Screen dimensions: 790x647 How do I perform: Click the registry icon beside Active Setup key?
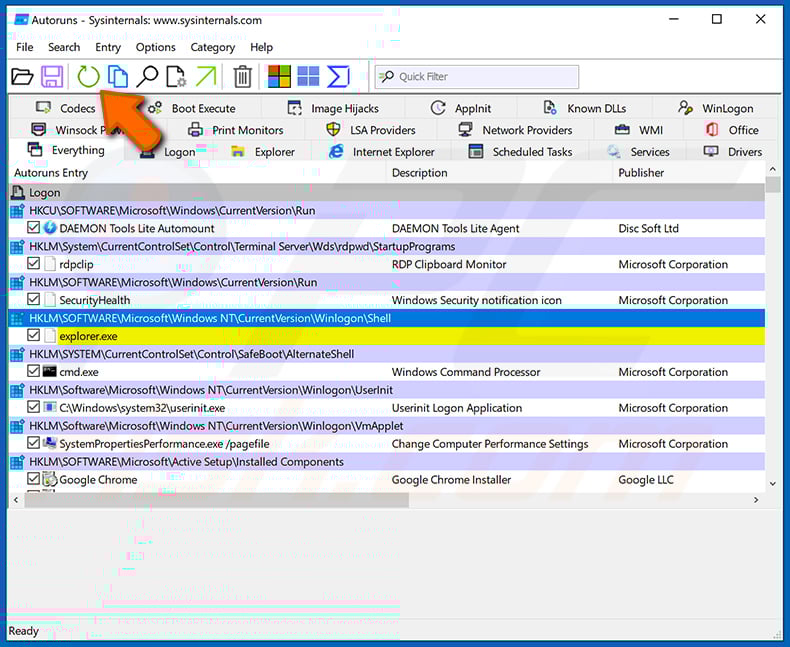tap(17, 462)
